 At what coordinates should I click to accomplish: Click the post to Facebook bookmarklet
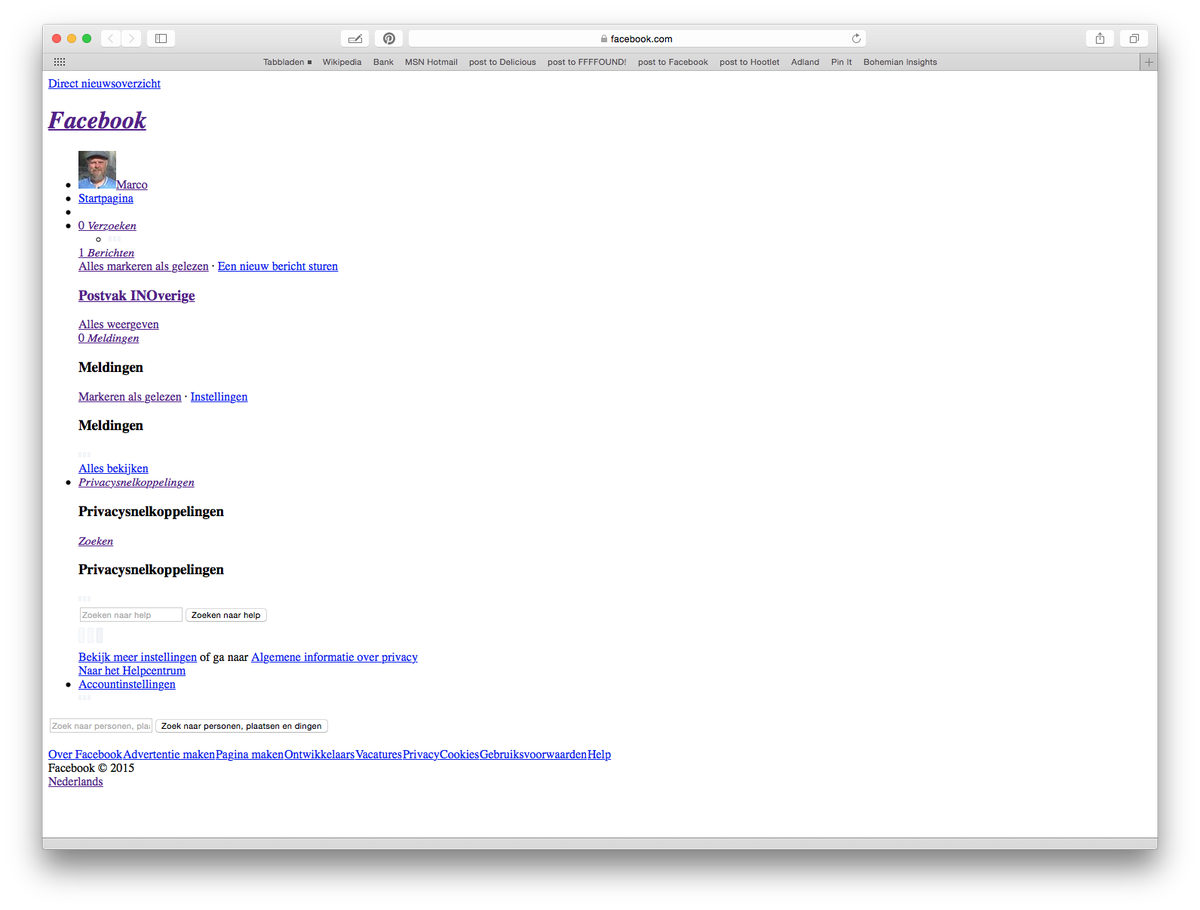(x=673, y=62)
